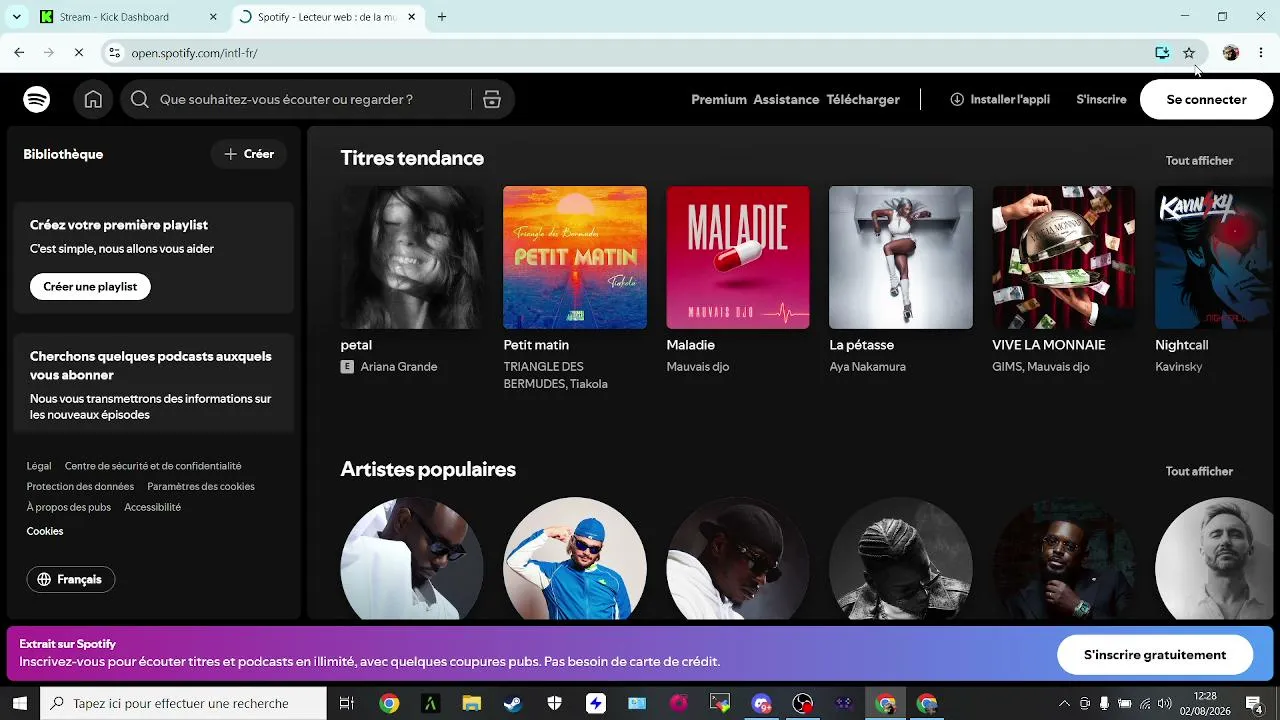Open the À propos des pubs link

[x=69, y=507]
